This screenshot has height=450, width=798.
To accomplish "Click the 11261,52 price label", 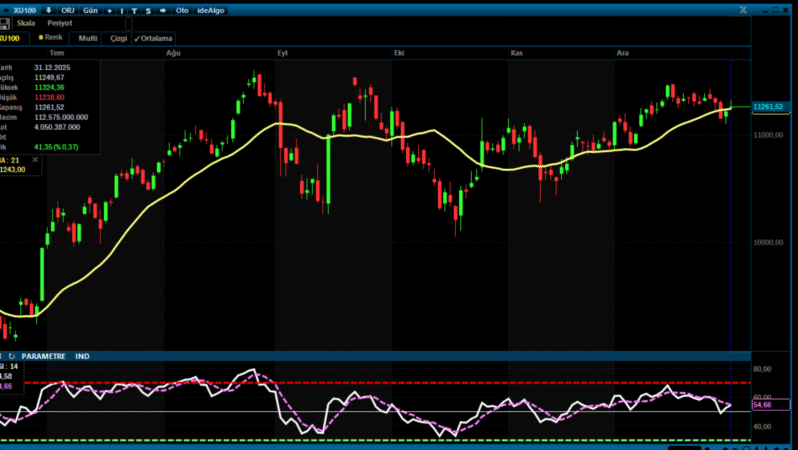I will click(771, 107).
